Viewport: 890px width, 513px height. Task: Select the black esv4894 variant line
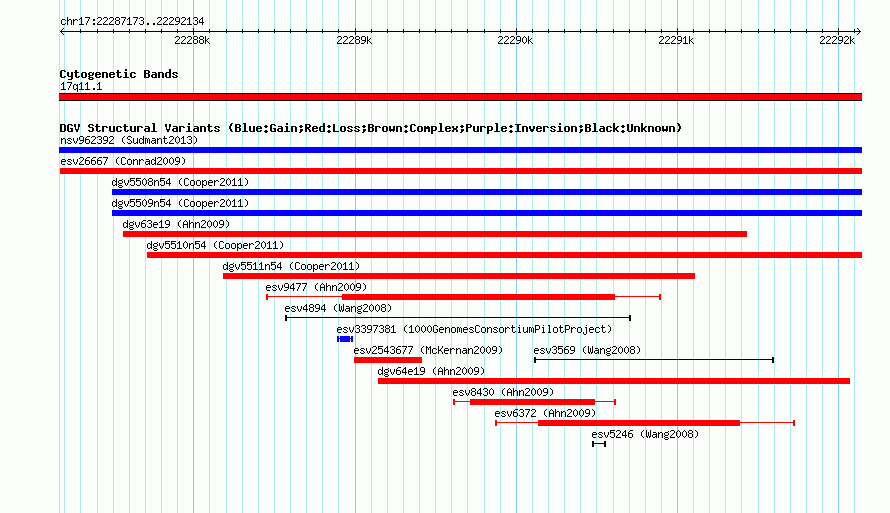click(458, 318)
